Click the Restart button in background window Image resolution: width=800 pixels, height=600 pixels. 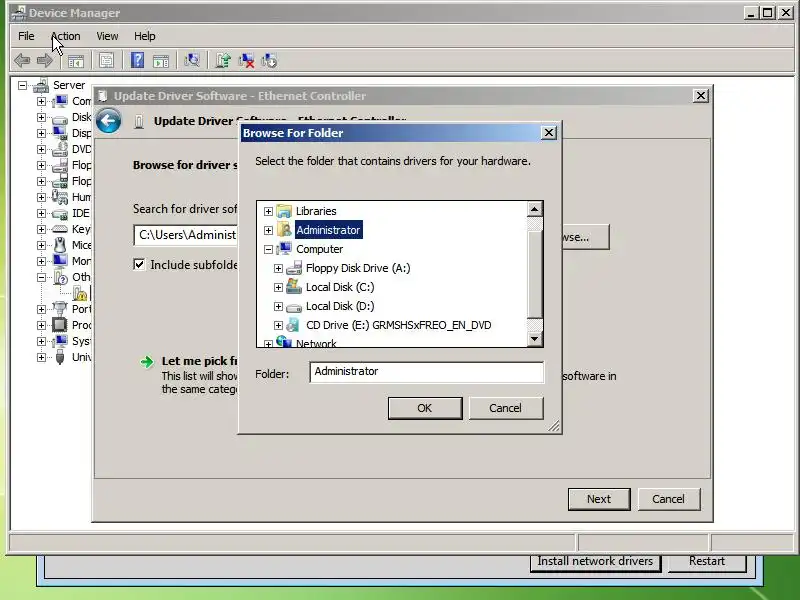707,561
